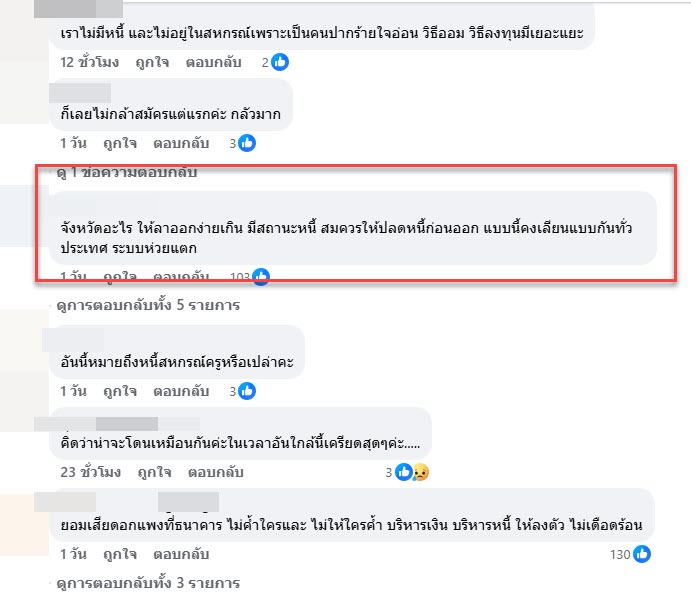
Task: Click ถูกใจ under the หนี้สหกรณ์ครู comment
Action: click(120, 391)
